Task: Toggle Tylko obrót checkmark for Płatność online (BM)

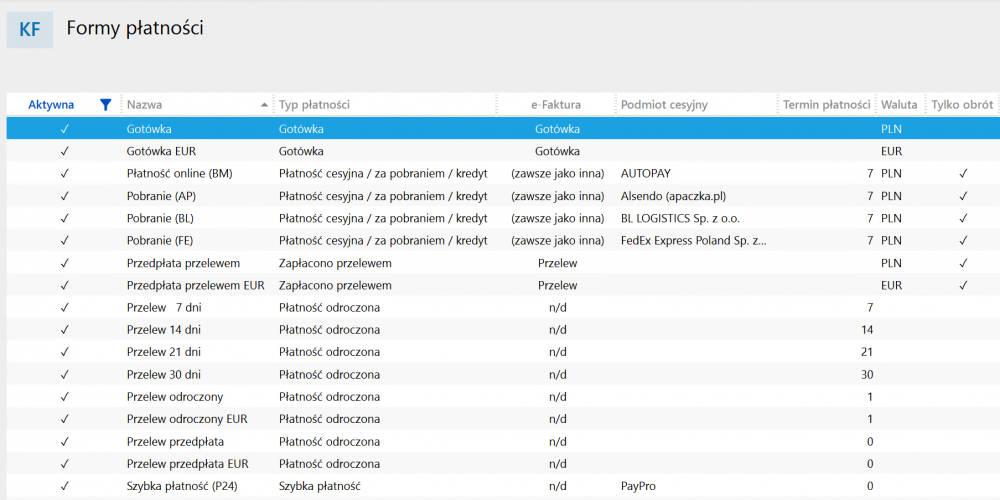Action: coord(963,173)
